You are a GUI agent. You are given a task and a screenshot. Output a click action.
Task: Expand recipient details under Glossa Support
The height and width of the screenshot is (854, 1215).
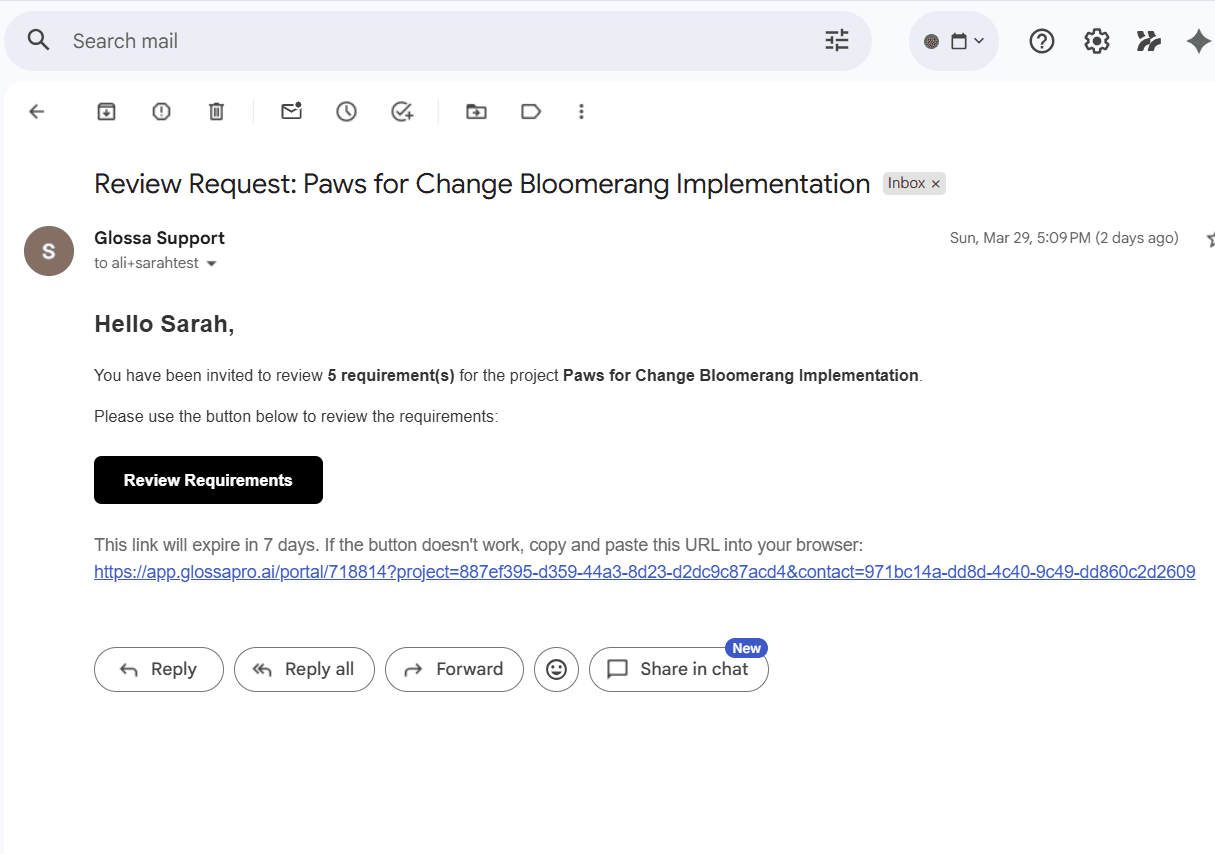(x=211, y=263)
